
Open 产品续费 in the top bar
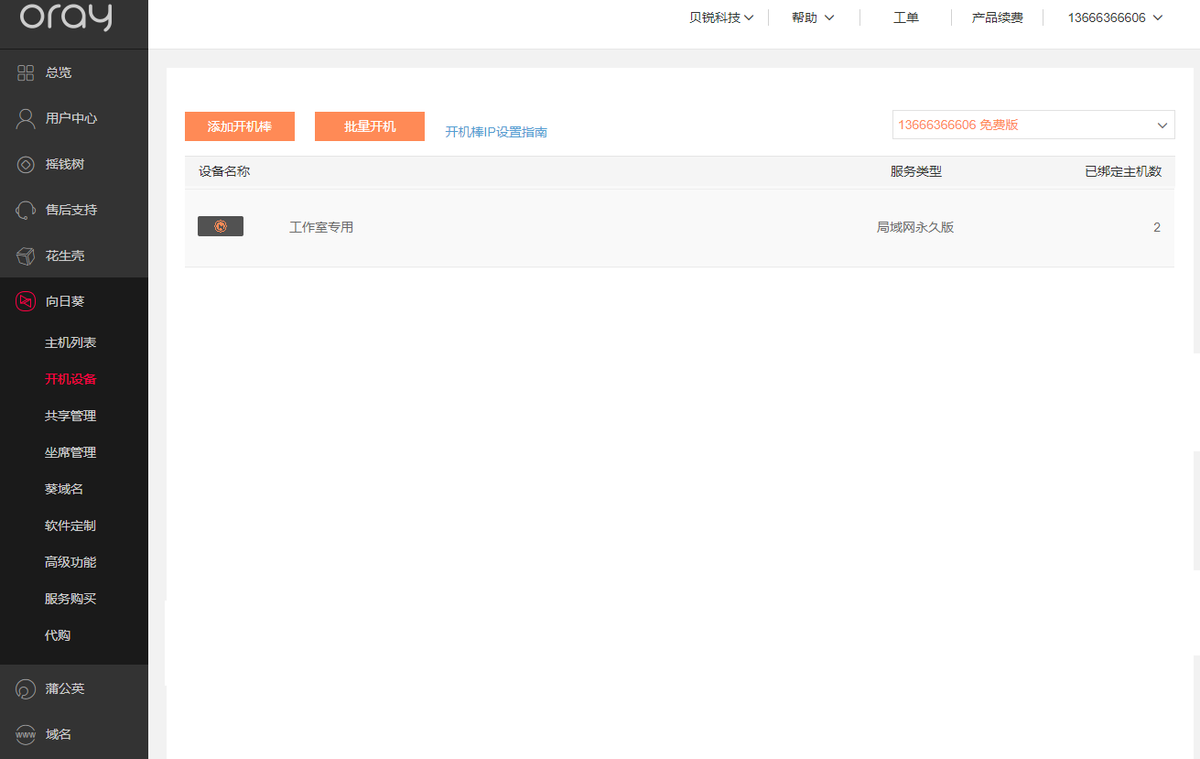(997, 18)
